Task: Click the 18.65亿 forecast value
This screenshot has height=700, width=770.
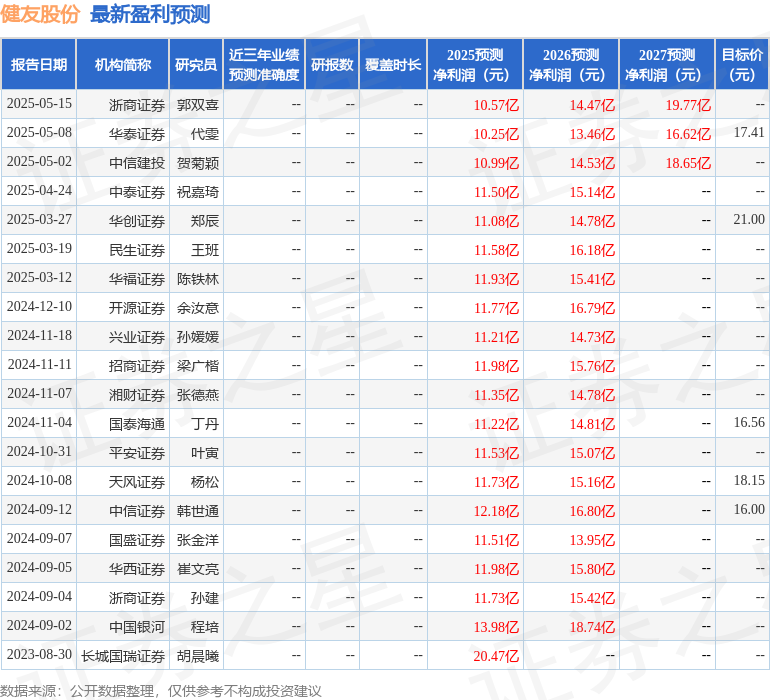Action: pos(688,163)
